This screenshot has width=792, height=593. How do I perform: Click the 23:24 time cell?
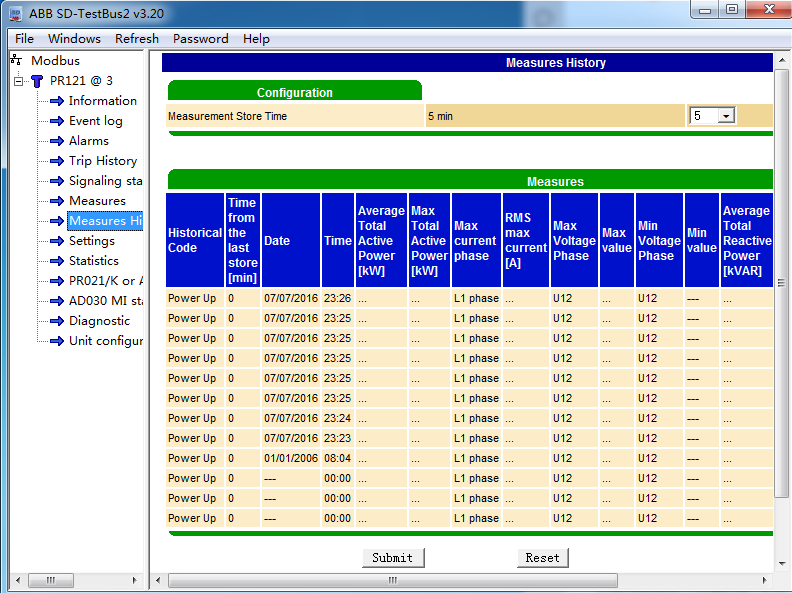(338, 418)
